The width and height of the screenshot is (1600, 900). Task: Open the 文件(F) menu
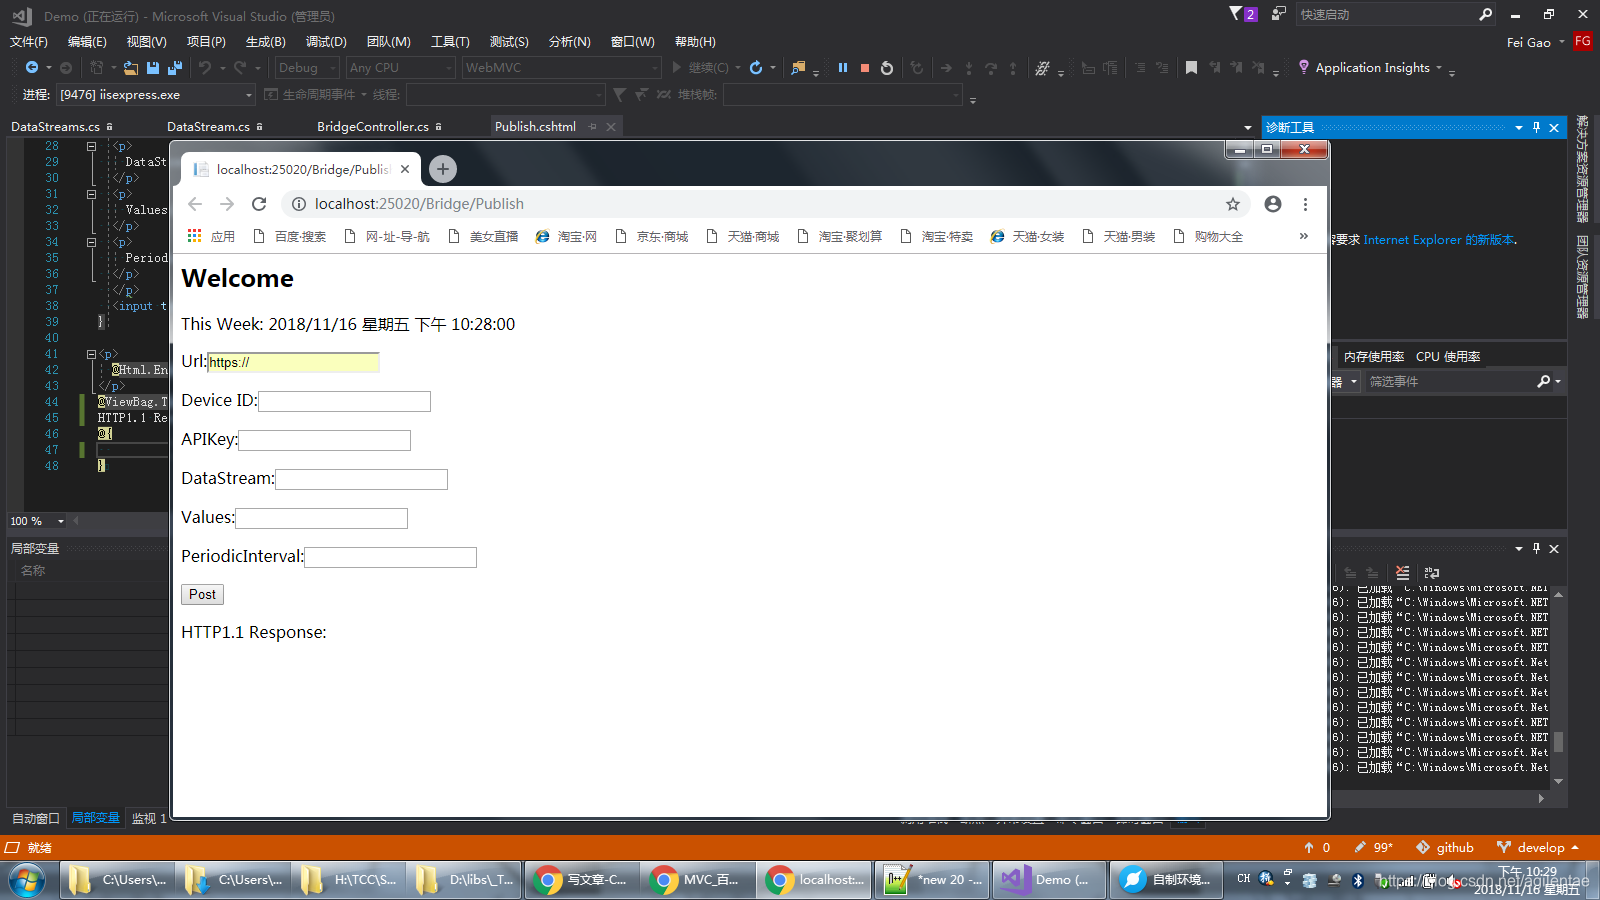29,41
